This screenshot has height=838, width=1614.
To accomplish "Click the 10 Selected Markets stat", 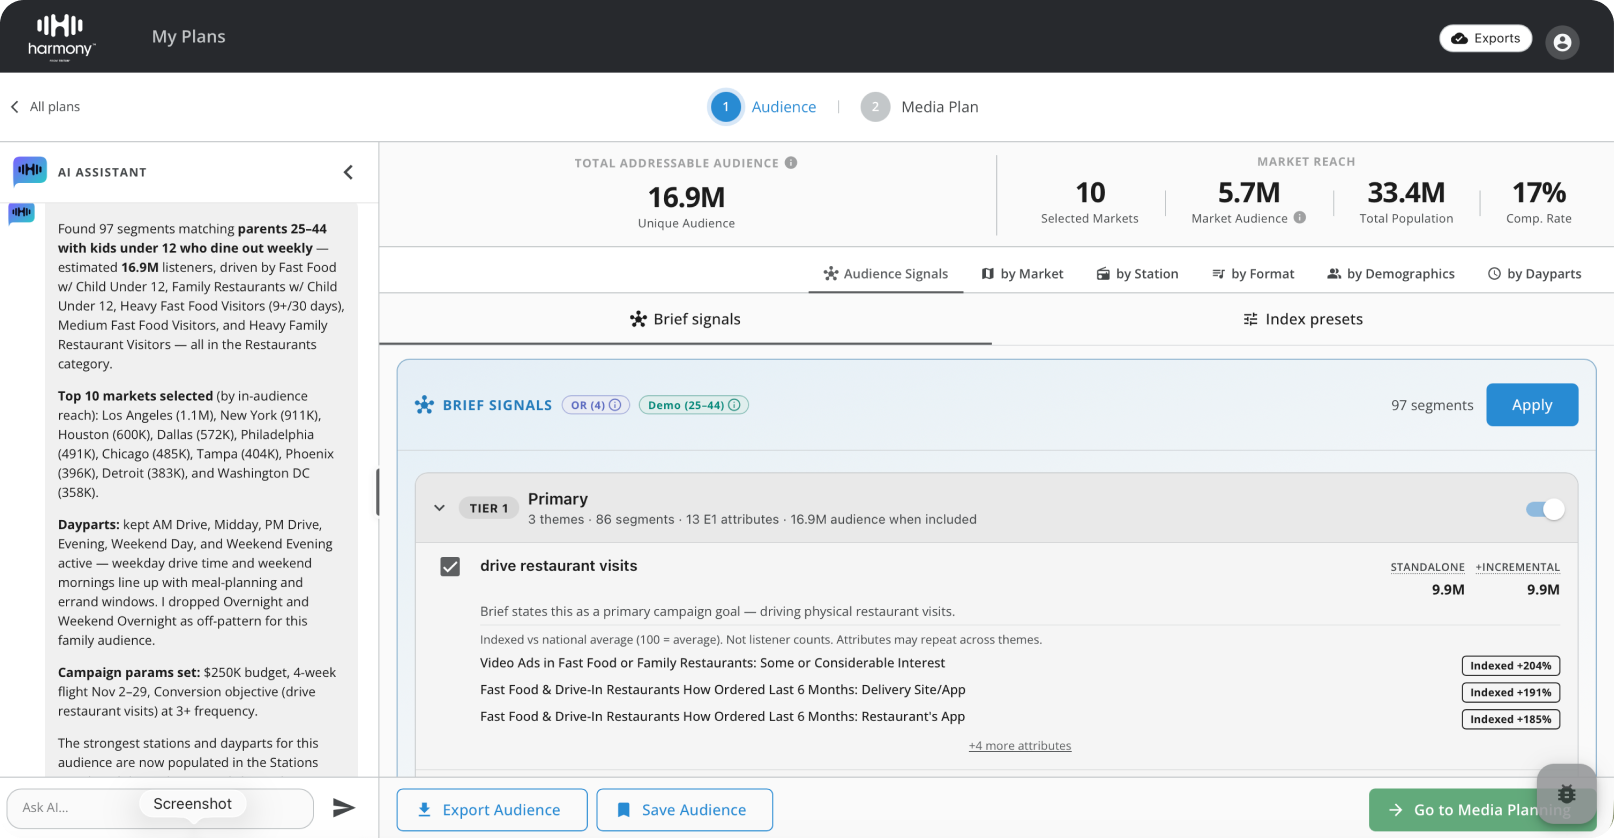I will coord(1090,202).
